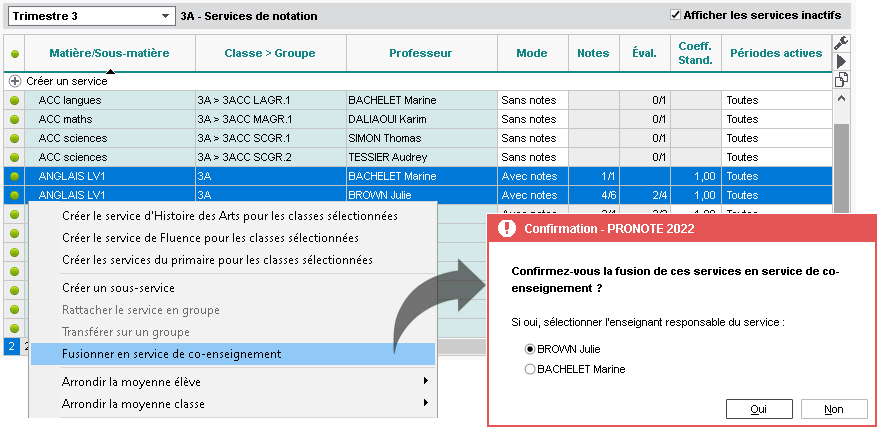This screenshot has width=878, height=428.
Task: Toggle green dot of ACC sciences SCGR.2 row
Action: tap(15, 158)
